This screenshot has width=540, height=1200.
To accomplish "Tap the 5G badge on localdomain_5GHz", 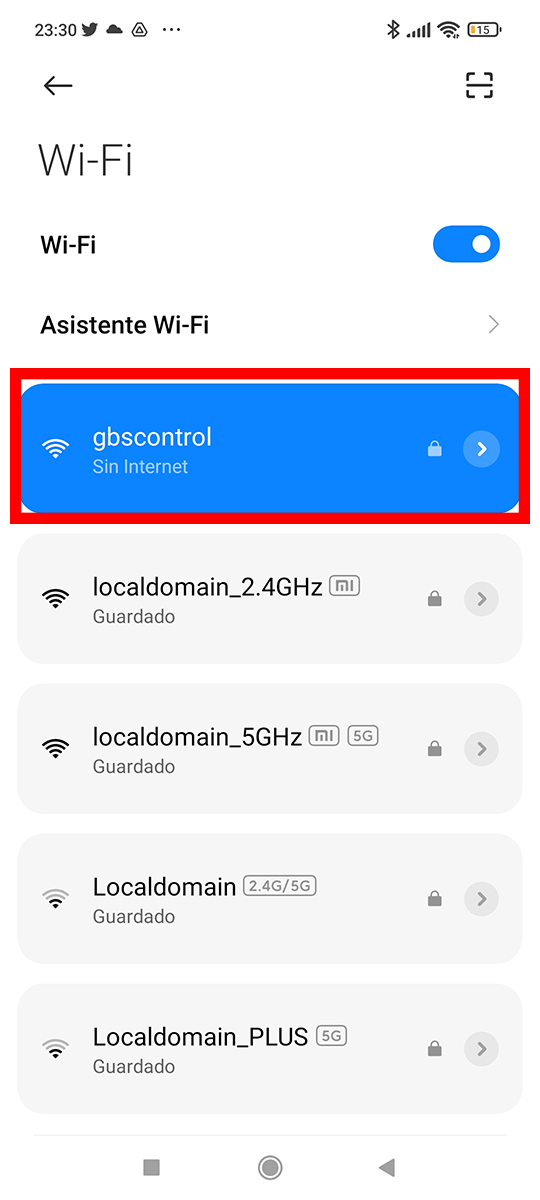I will click(x=363, y=737).
